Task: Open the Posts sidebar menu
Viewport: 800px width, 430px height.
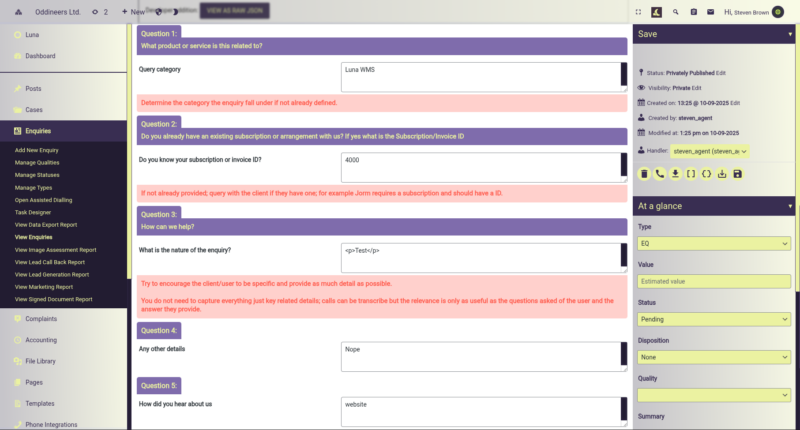Action: (x=33, y=89)
